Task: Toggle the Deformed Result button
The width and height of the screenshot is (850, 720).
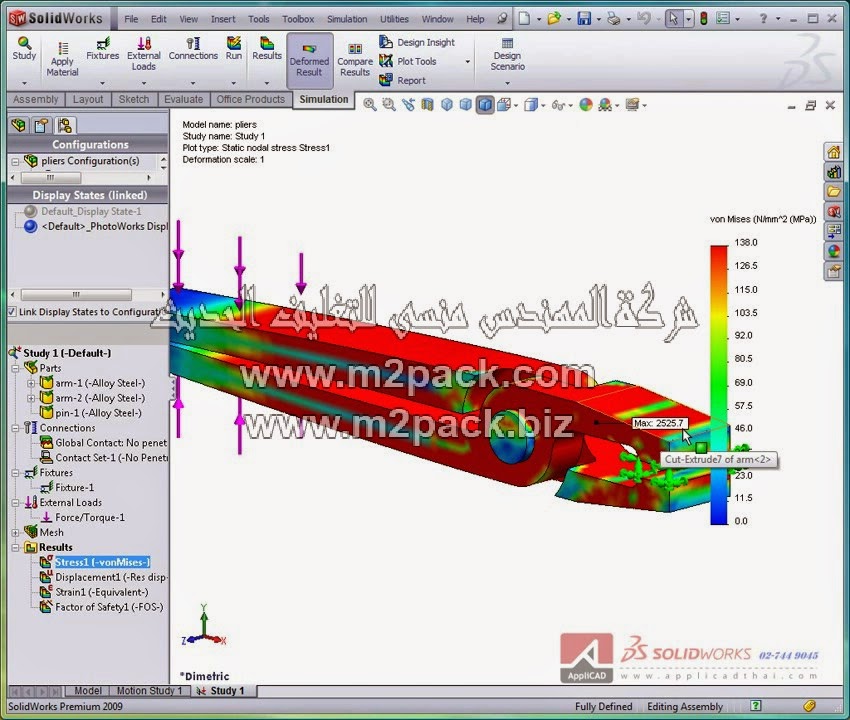Action: click(310, 61)
